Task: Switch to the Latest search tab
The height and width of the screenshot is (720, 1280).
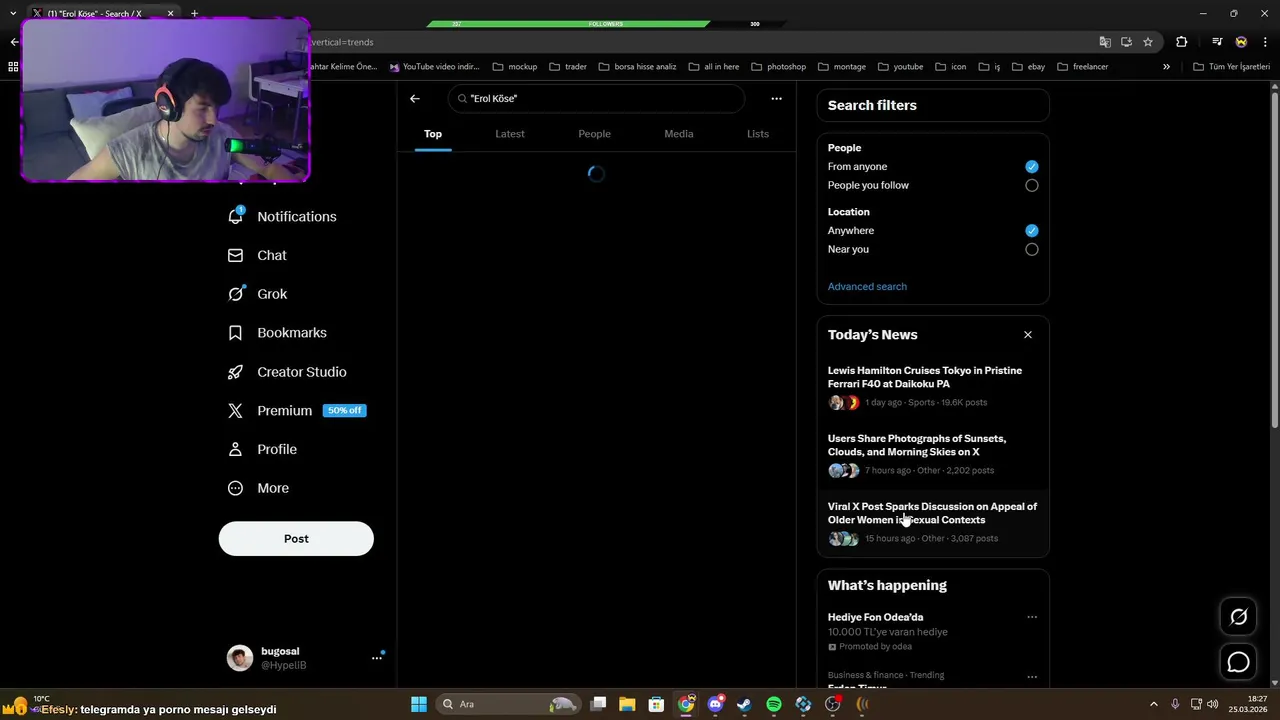Action: tap(510, 134)
